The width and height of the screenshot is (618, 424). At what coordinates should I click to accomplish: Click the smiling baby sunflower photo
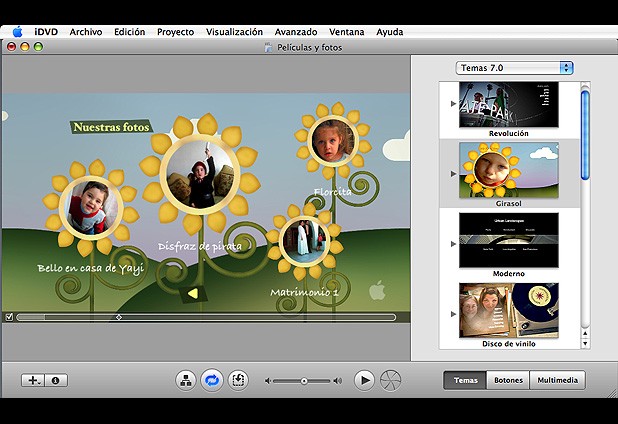click(x=91, y=208)
